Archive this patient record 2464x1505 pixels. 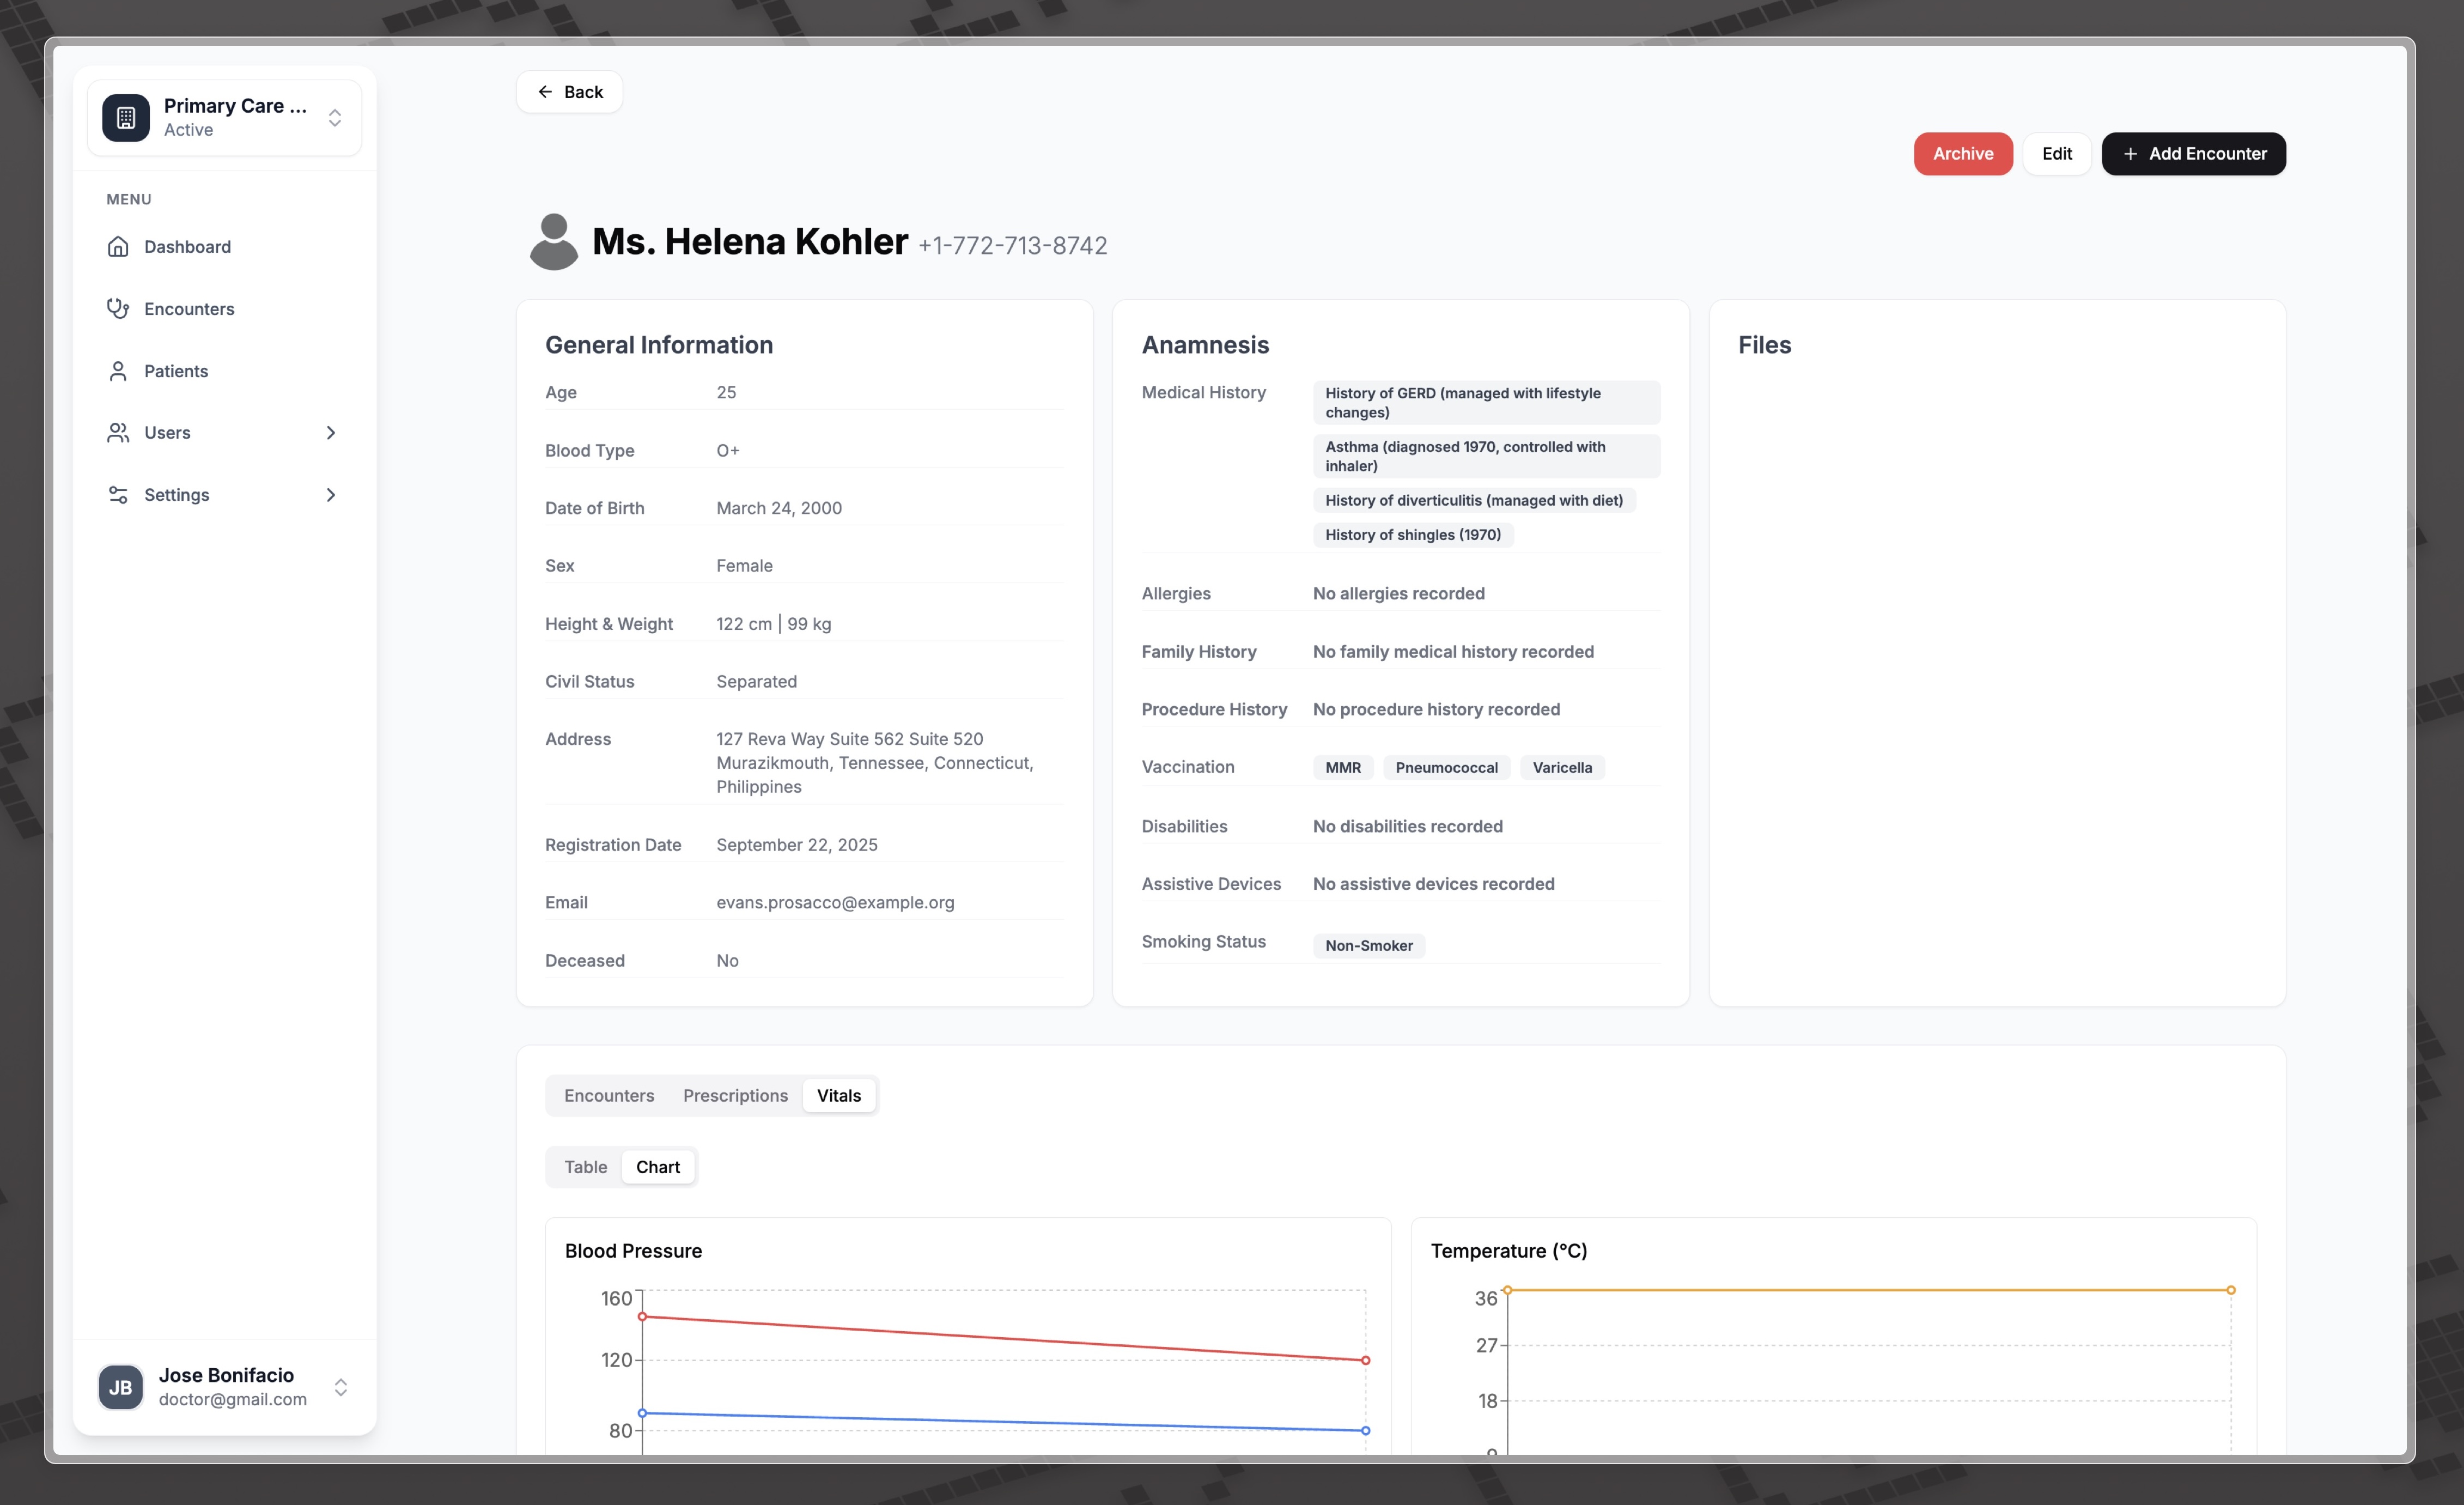pyautogui.click(x=1962, y=153)
